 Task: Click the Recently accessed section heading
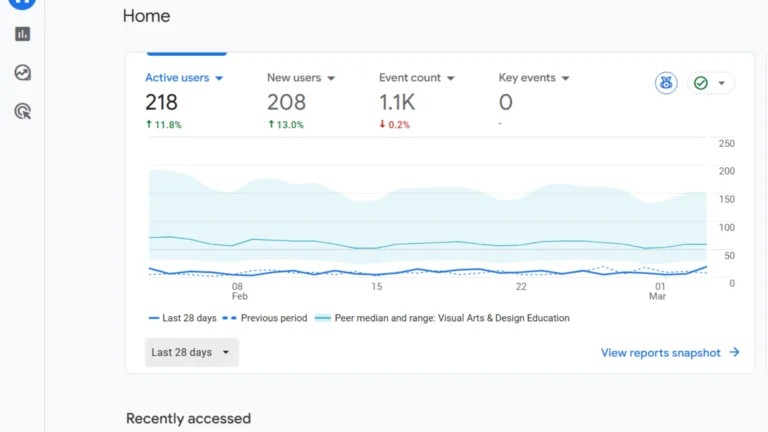188,418
